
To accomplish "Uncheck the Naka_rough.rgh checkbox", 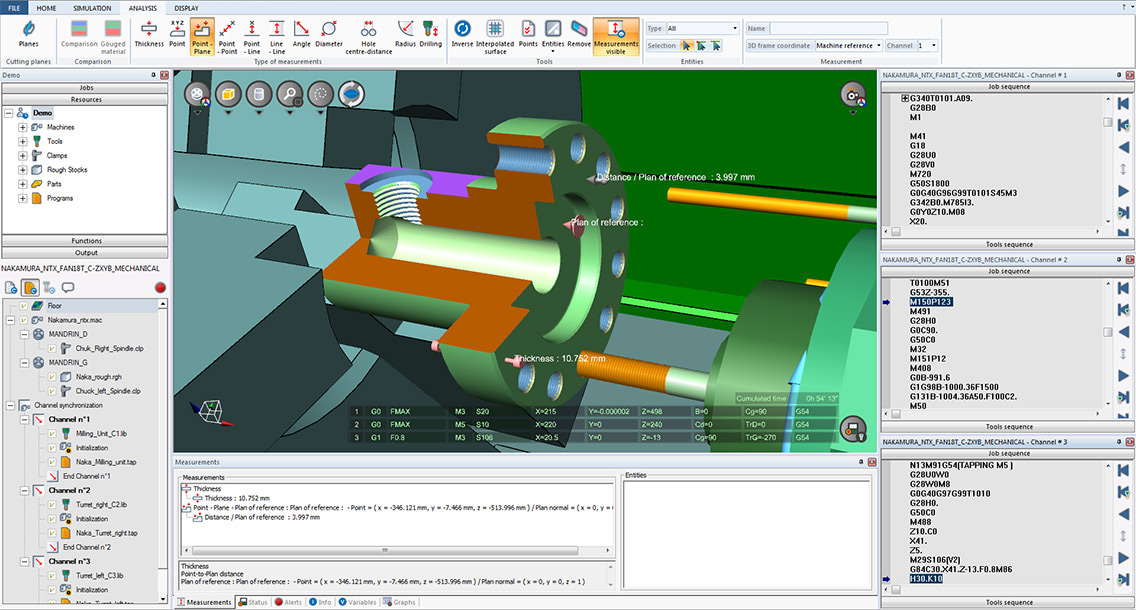I will pos(53,377).
